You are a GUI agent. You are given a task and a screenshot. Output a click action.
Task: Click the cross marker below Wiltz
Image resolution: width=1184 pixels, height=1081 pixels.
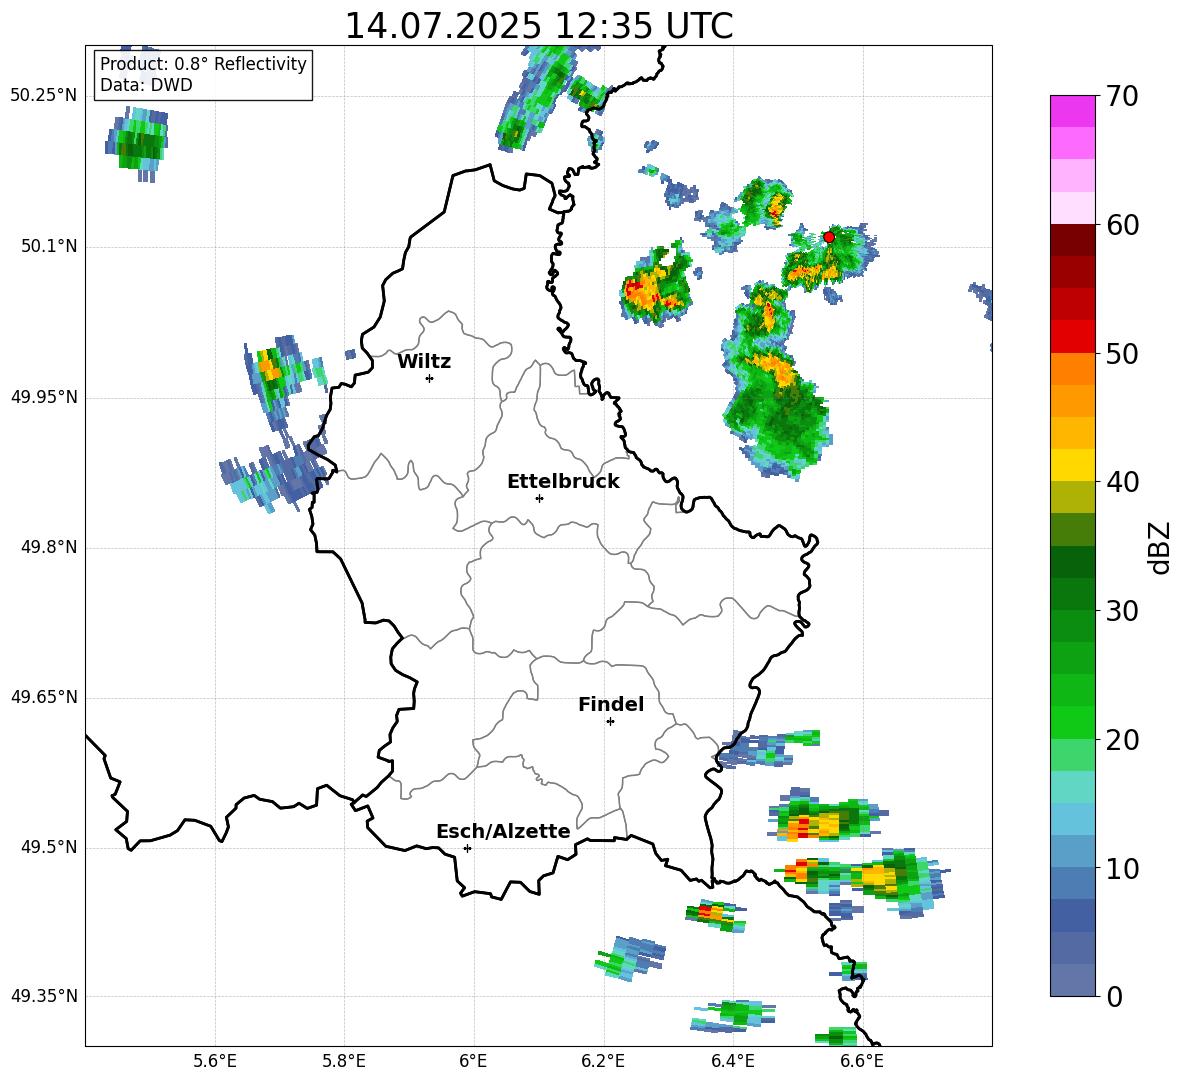pos(430,378)
